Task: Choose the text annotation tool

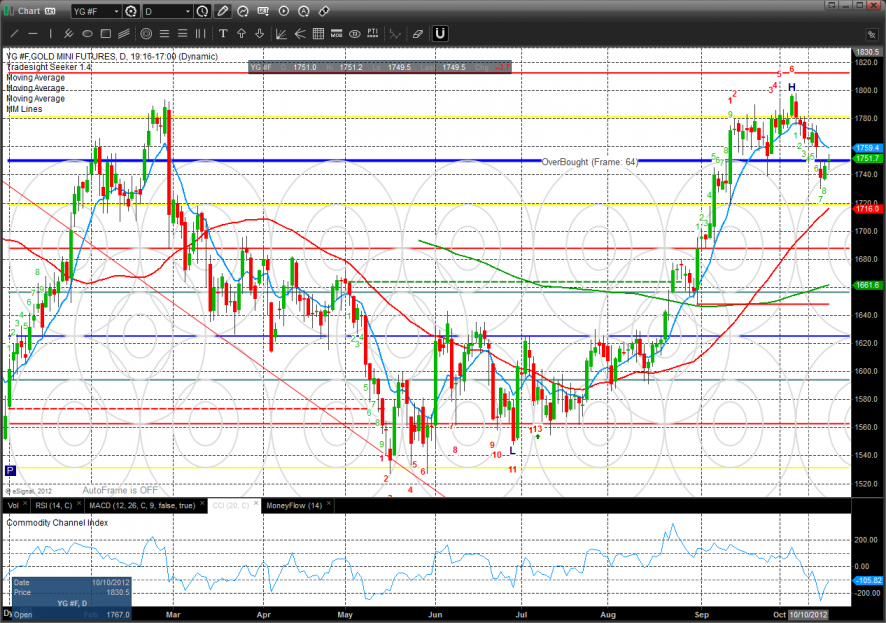Action: (222, 34)
